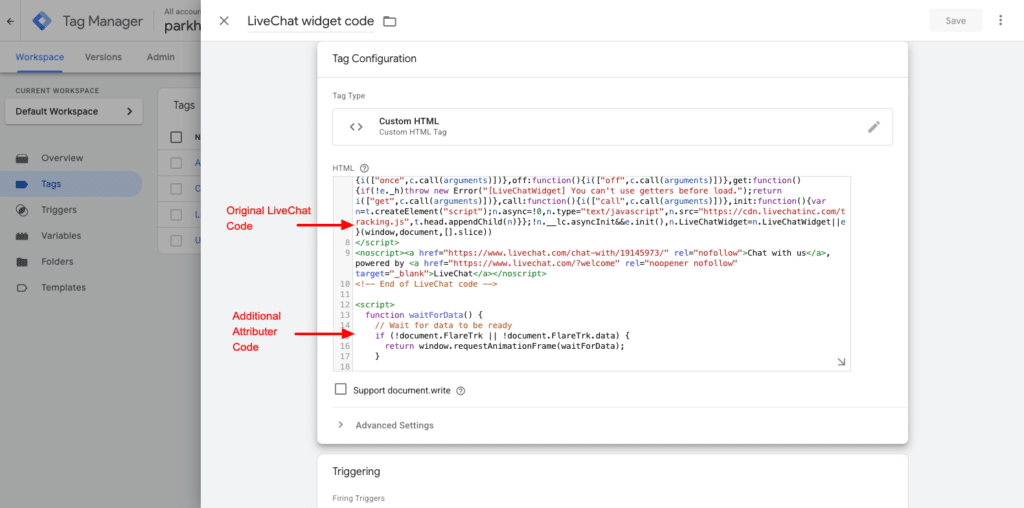This screenshot has height=508, width=1024.
Task: Click the End of LiveChat code comment
Action: [x=426, y=284]
